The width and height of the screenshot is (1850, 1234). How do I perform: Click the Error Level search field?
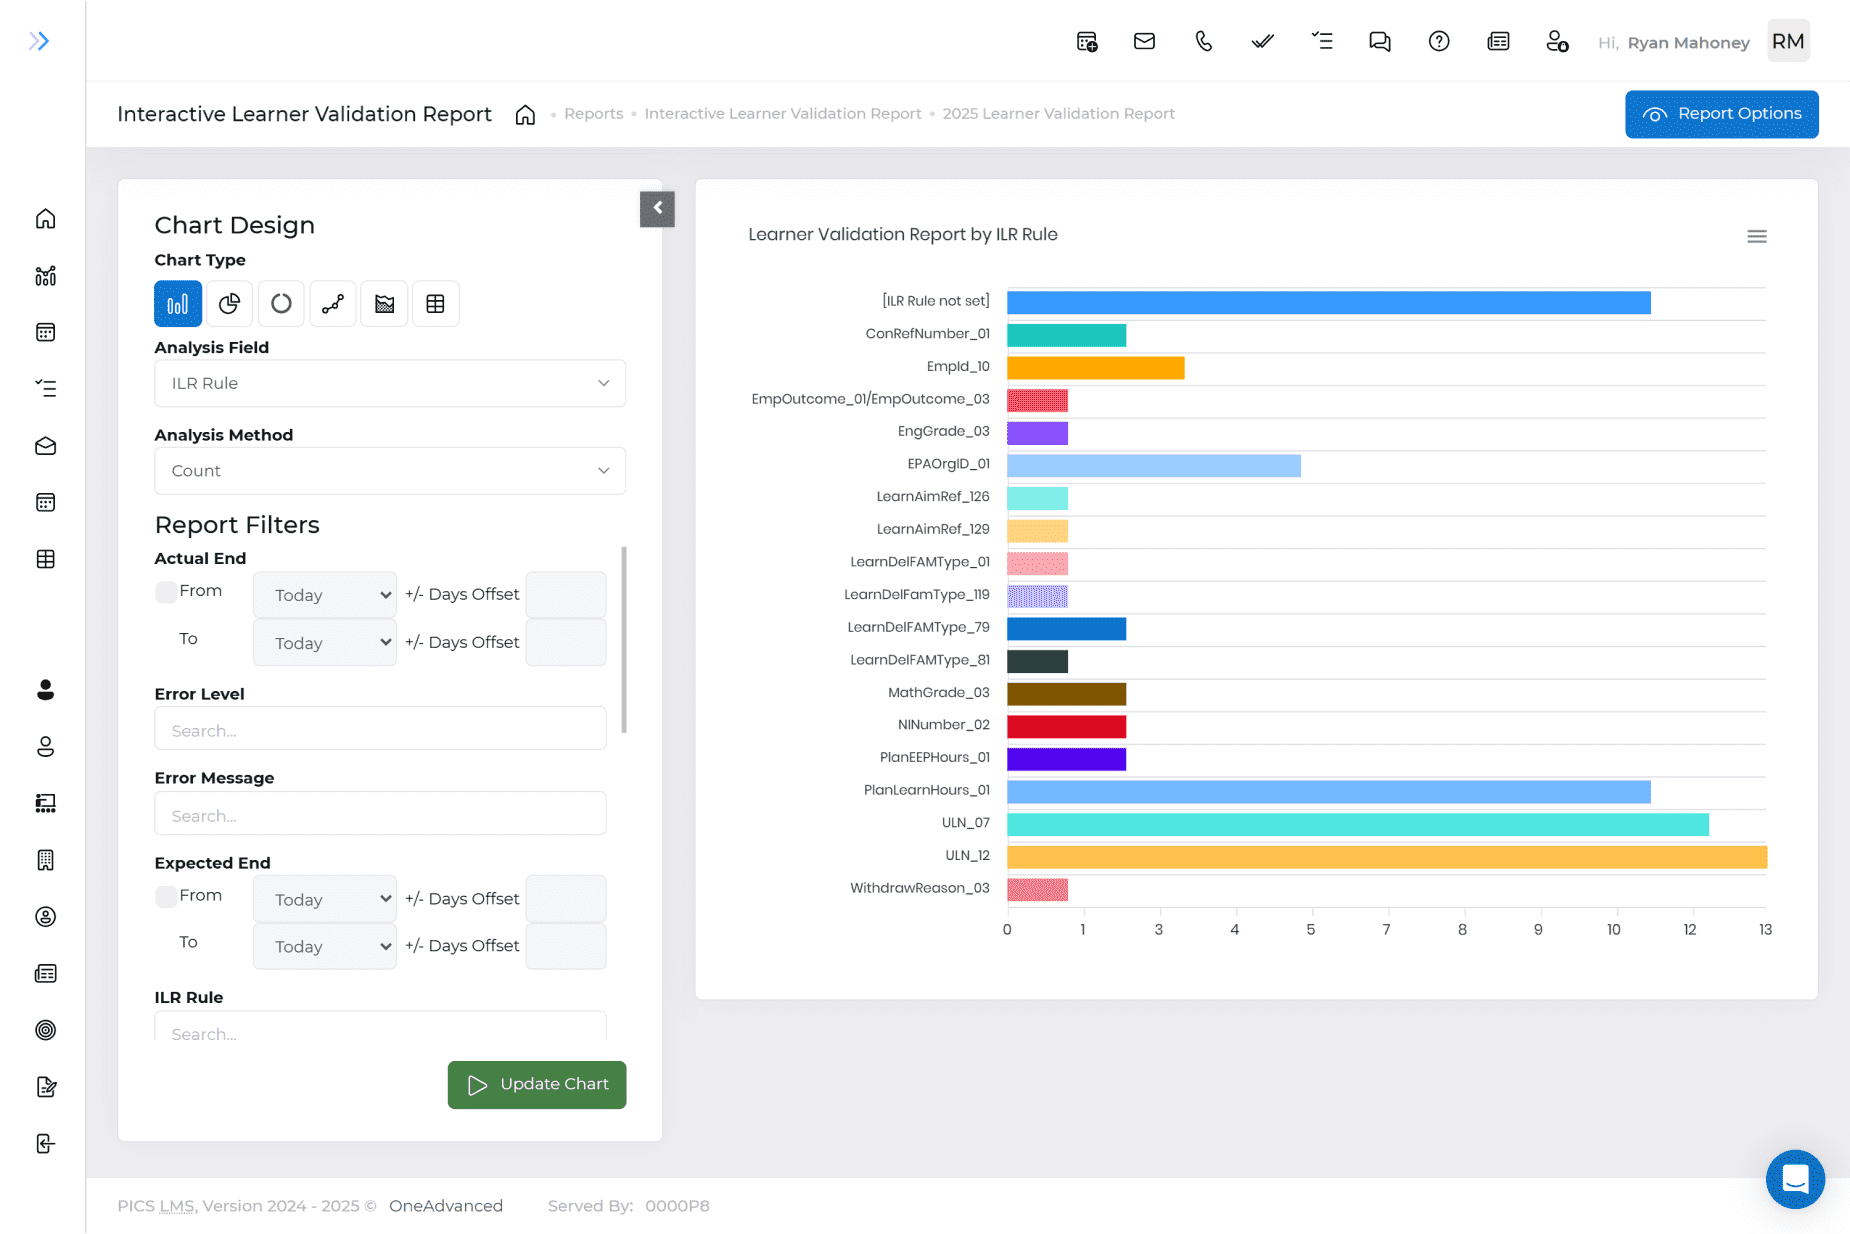[380, 731]
